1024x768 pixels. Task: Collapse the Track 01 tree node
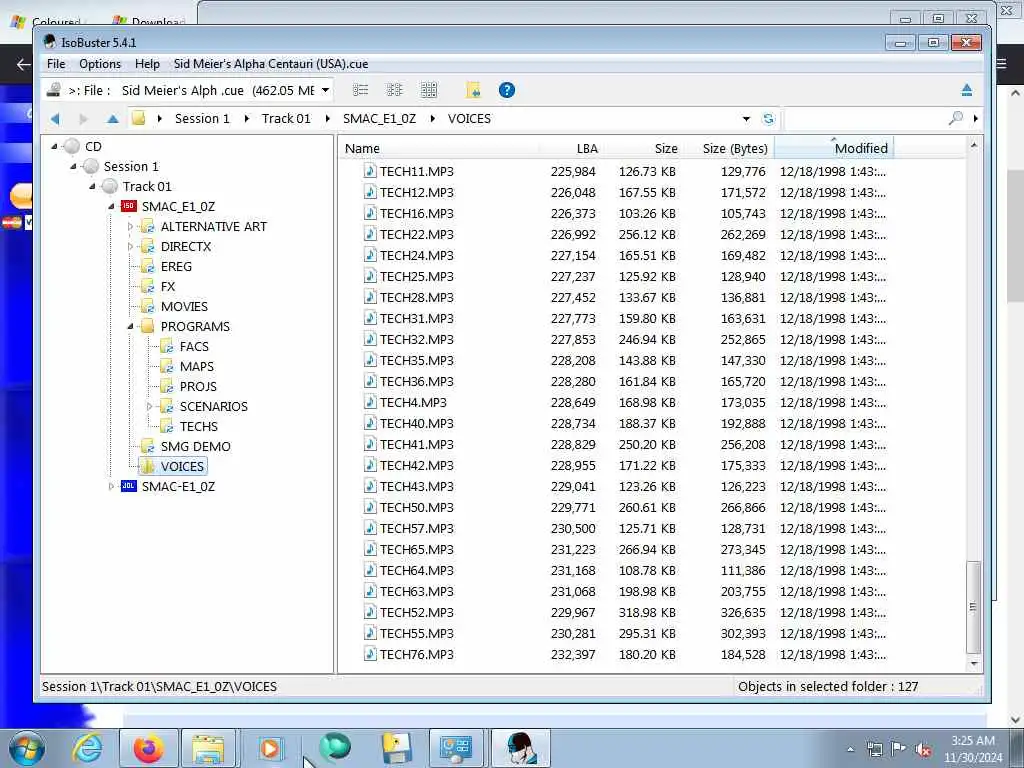pyautogui.click(x=92, y=187)
